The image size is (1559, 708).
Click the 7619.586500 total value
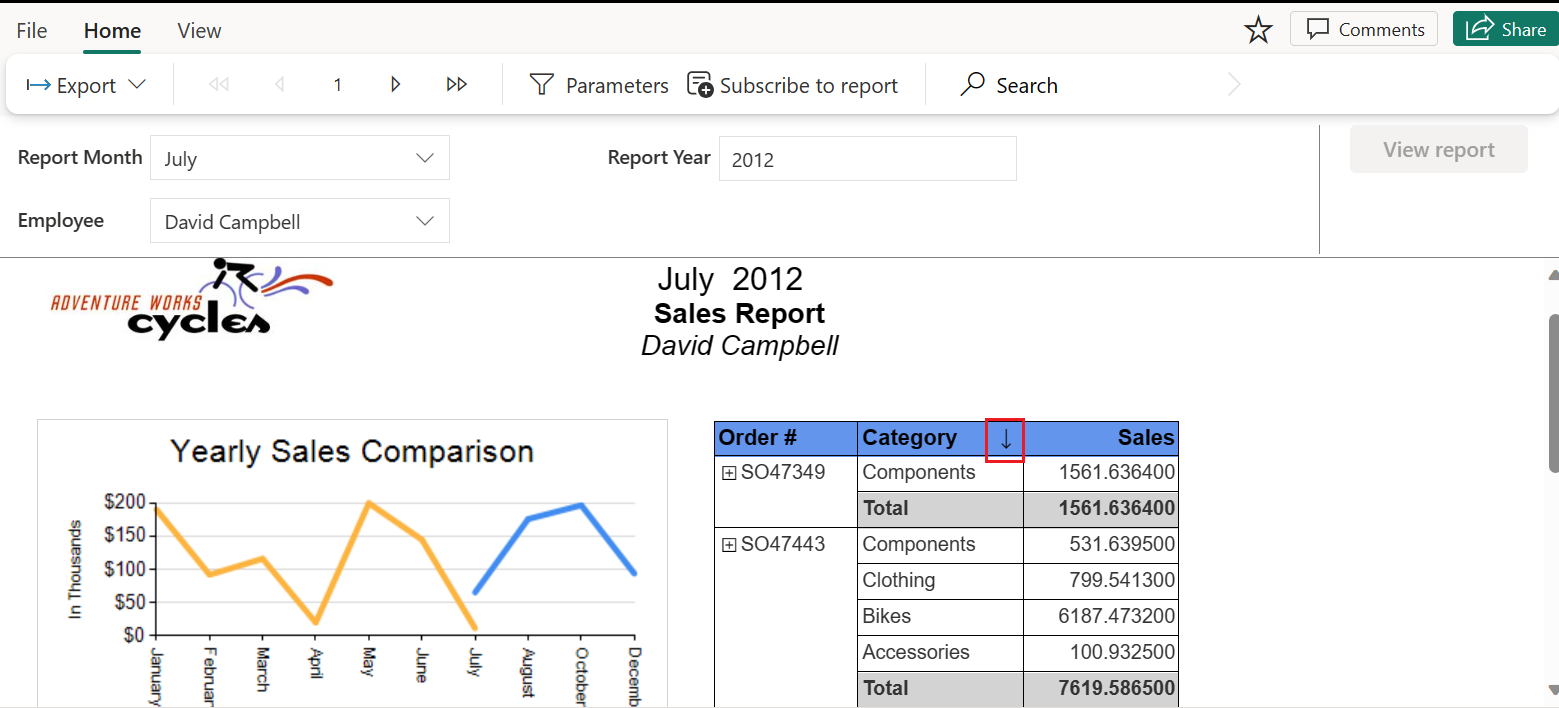pyautogui.click(x=1117, y=689)
